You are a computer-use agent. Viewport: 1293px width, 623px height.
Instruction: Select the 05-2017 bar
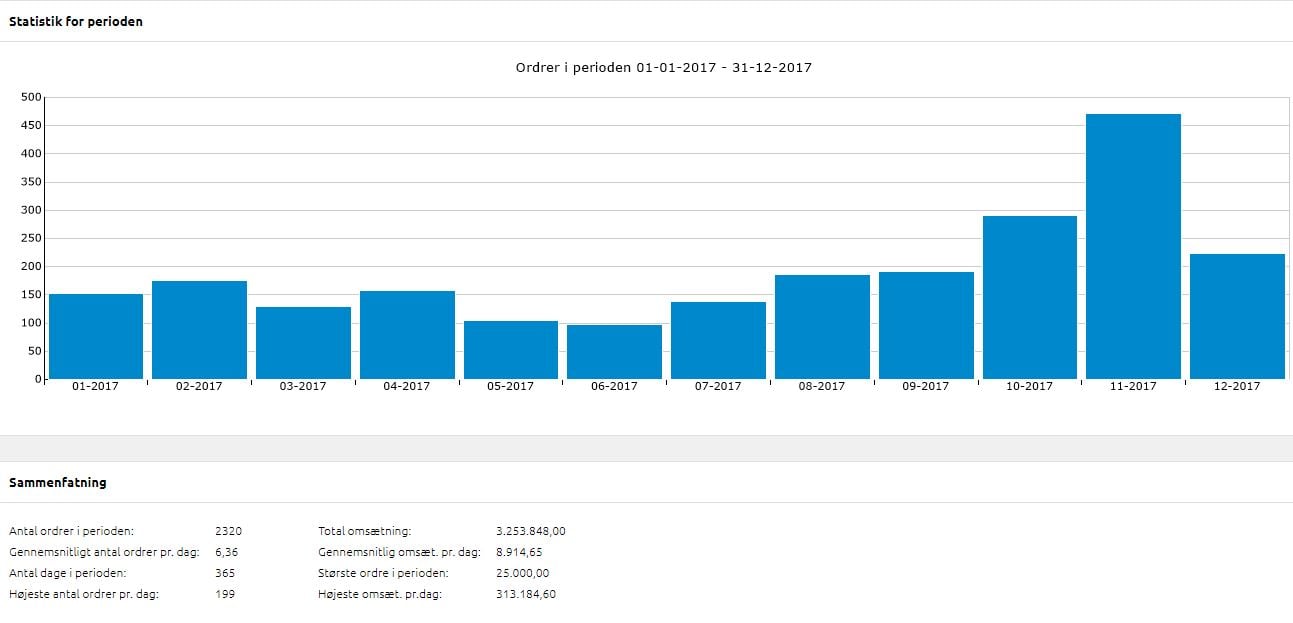tap(511, 350)
